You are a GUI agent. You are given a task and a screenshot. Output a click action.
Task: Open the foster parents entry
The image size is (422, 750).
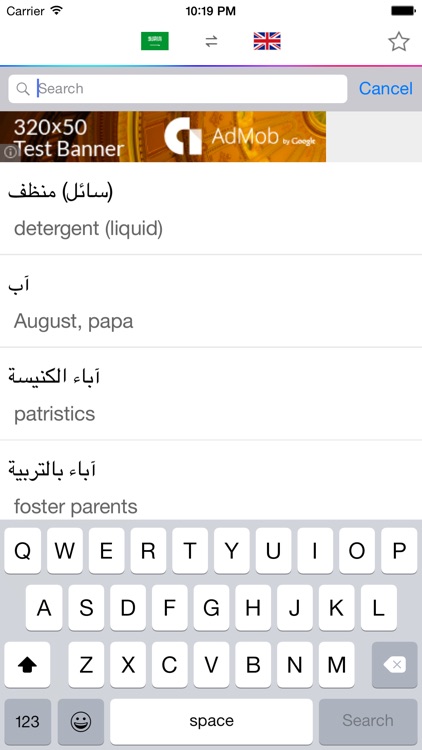211,480
